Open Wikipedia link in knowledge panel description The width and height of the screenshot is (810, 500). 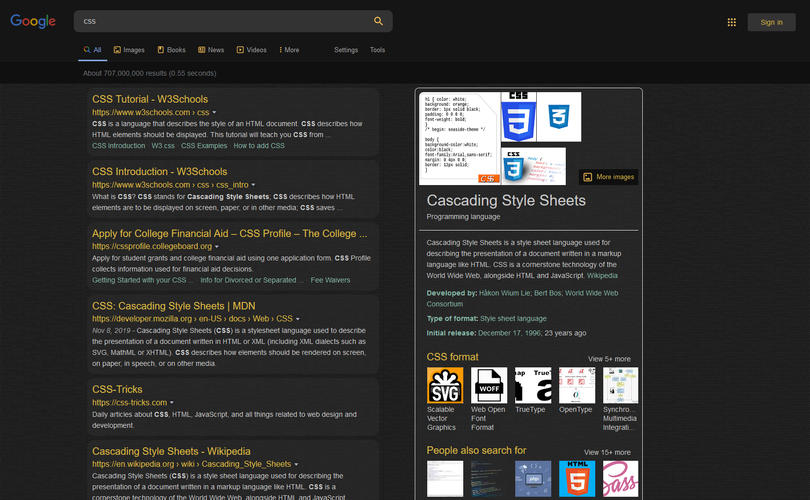coord(602,276)
